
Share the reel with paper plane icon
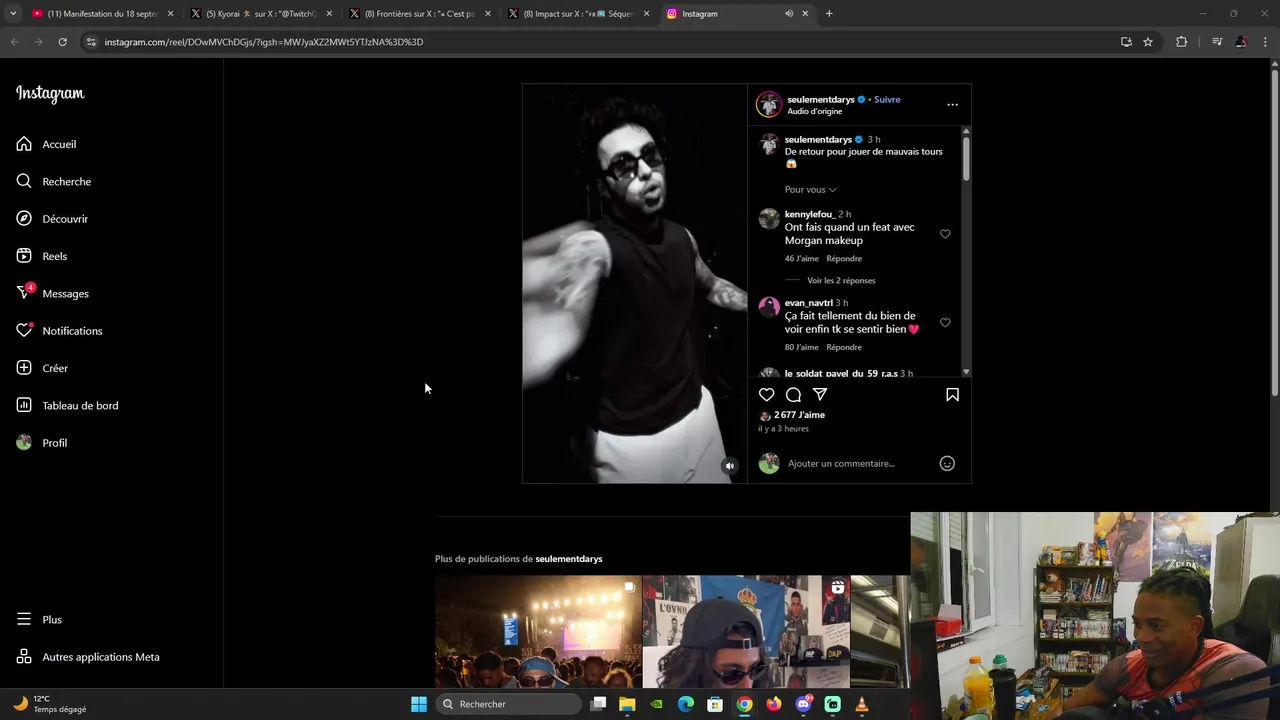pos(820,395)
